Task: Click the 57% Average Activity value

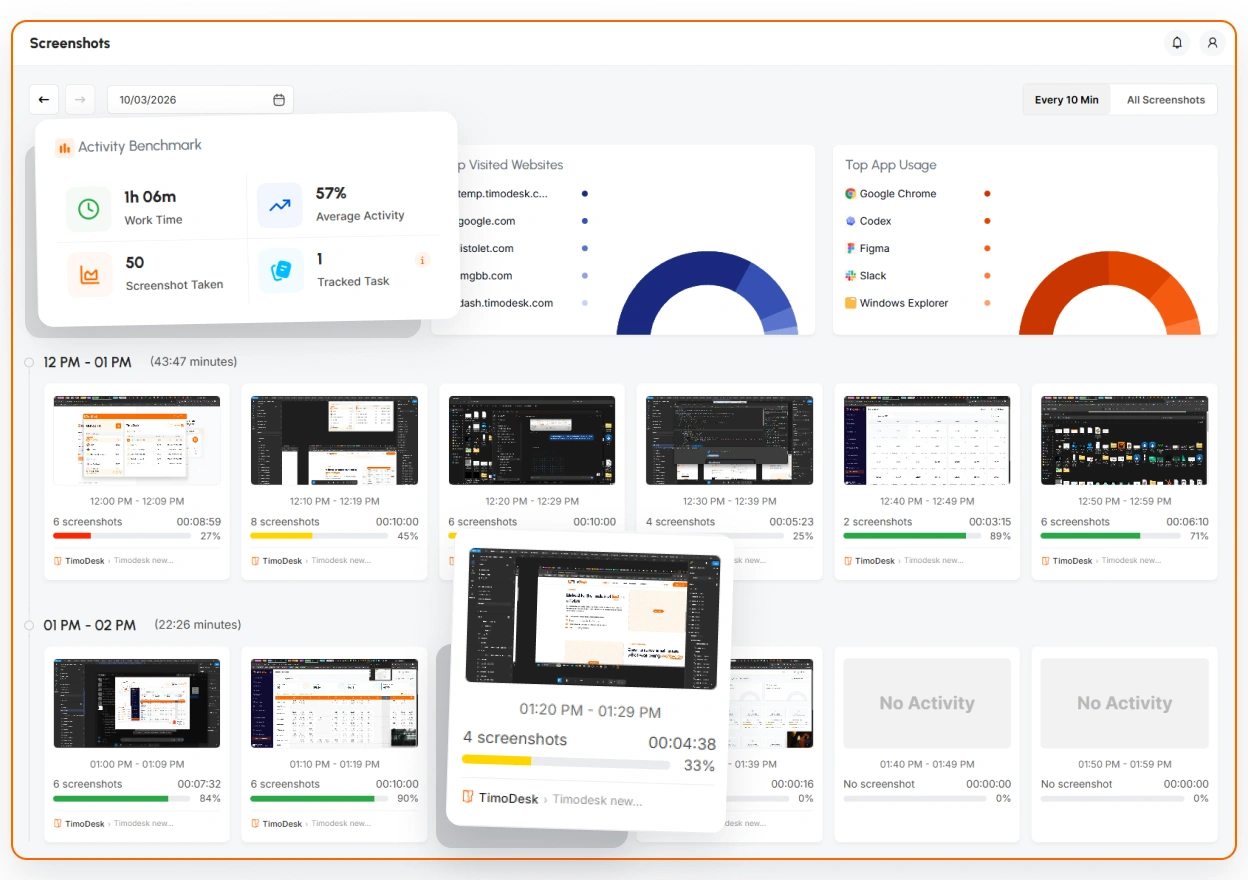Action: pyautogui.click(x=331, y=193)
